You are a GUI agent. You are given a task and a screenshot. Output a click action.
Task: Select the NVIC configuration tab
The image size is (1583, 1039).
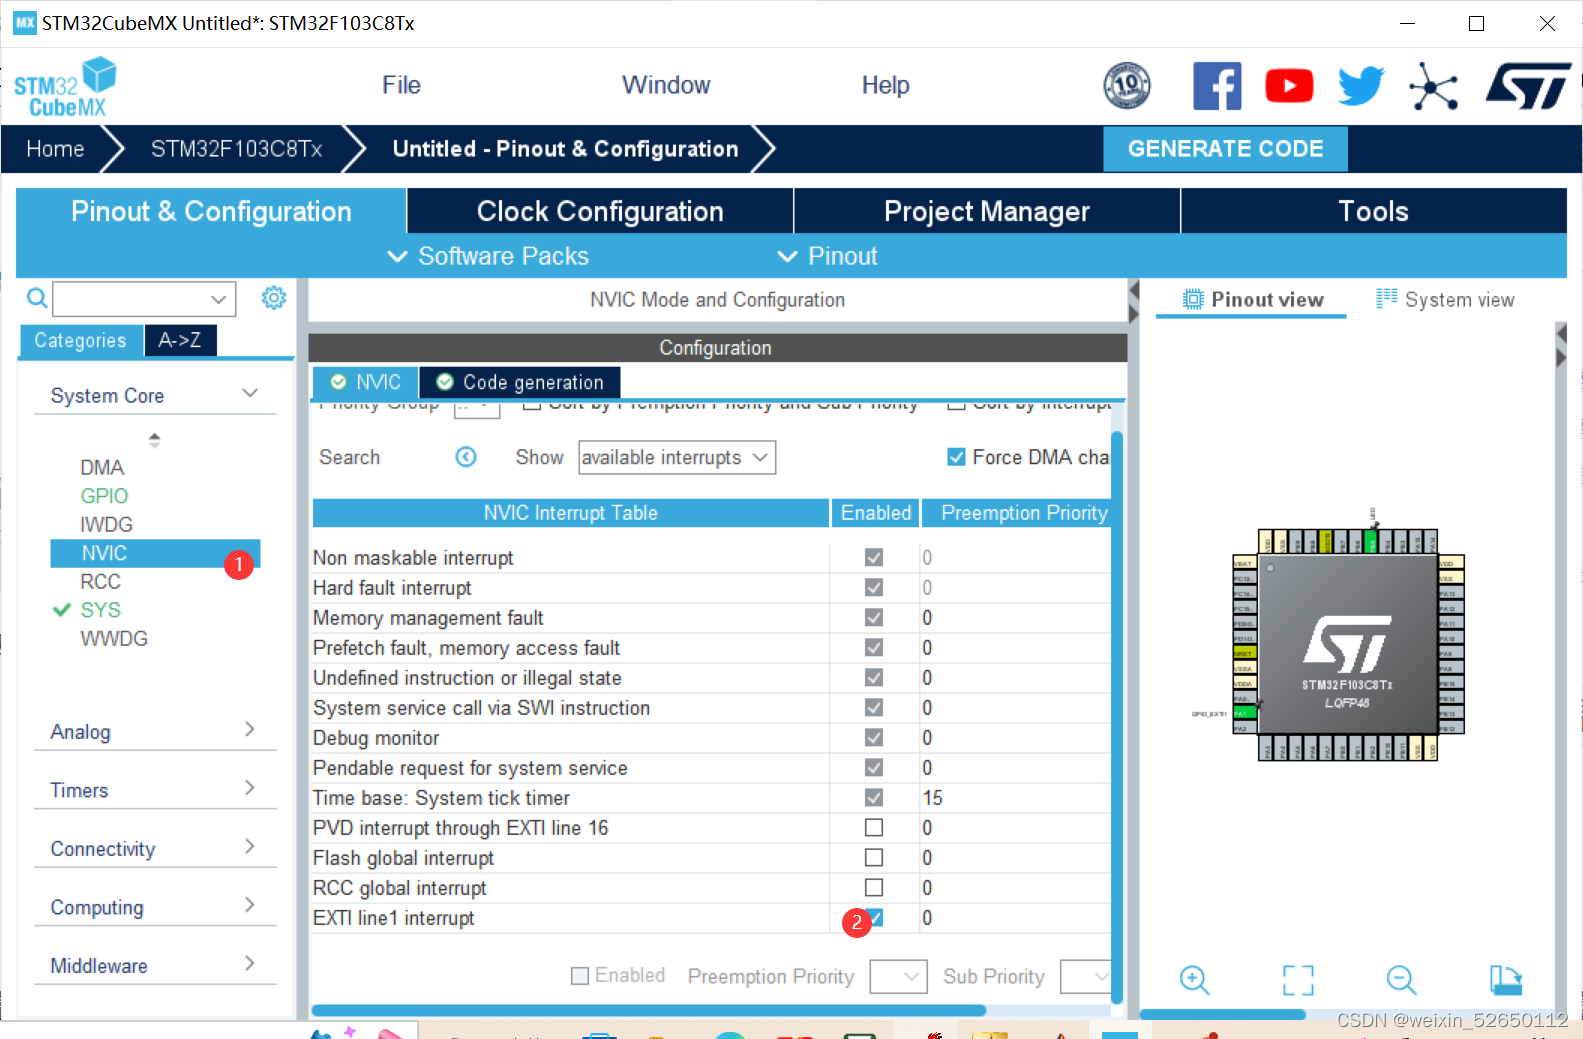pos(366,382)
